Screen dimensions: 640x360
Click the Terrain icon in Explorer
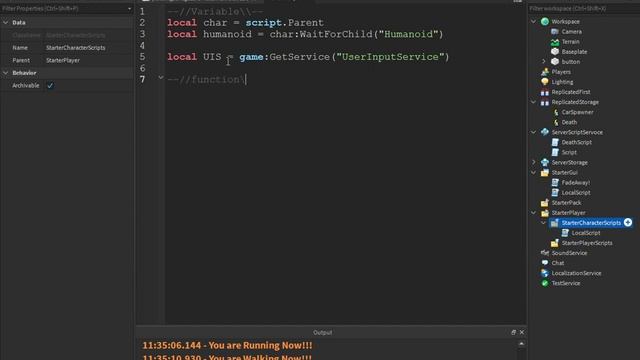tap(555, 42)
